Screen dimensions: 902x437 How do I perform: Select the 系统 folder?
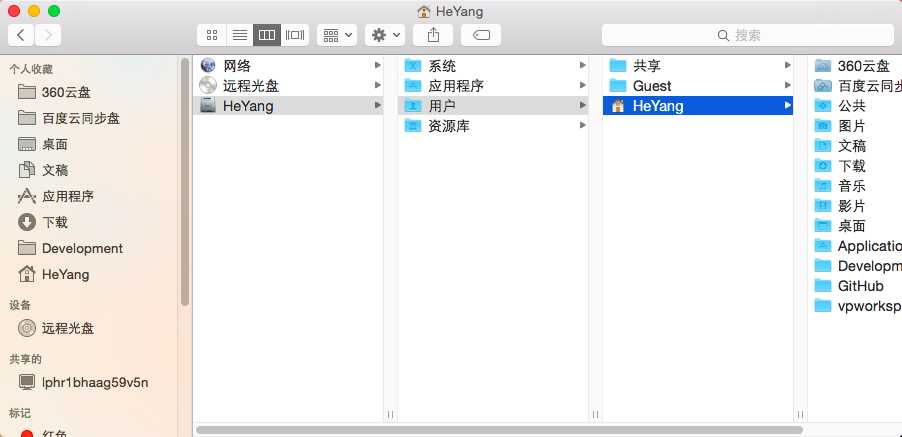tap(493, 66)
